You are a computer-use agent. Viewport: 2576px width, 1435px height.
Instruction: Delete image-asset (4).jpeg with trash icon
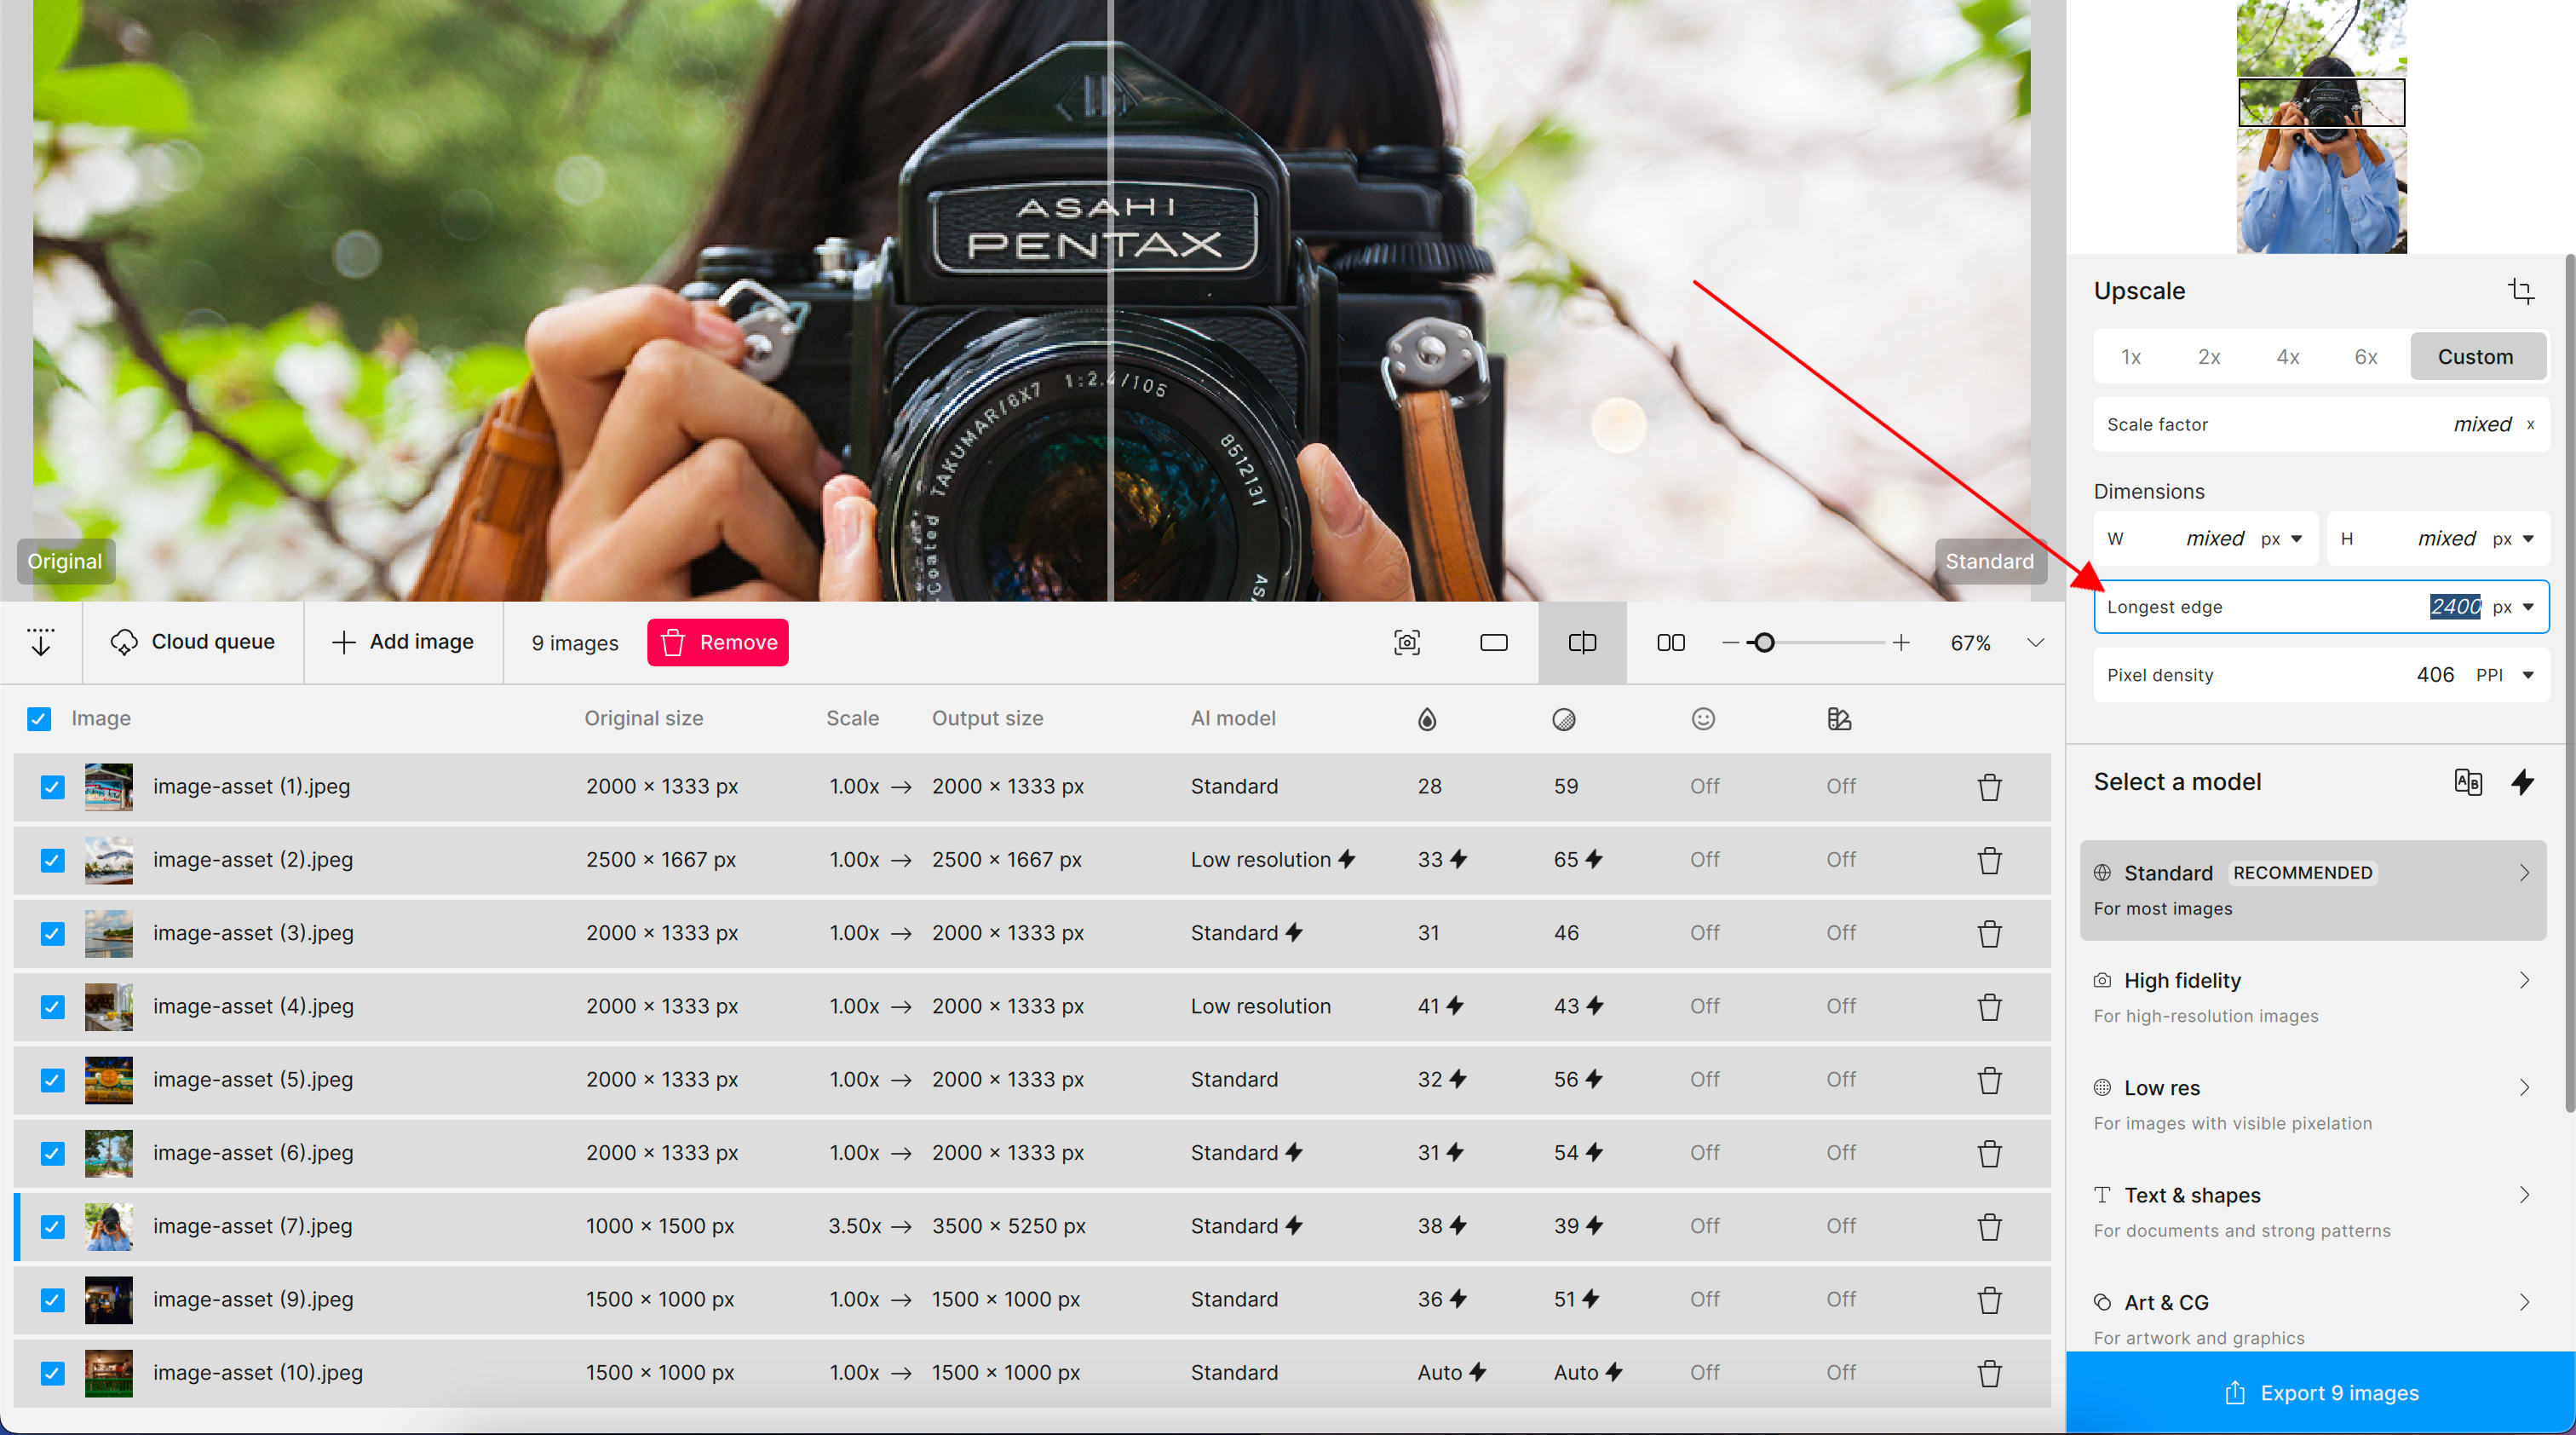pyautogui.click(x=1989, y=1006)
